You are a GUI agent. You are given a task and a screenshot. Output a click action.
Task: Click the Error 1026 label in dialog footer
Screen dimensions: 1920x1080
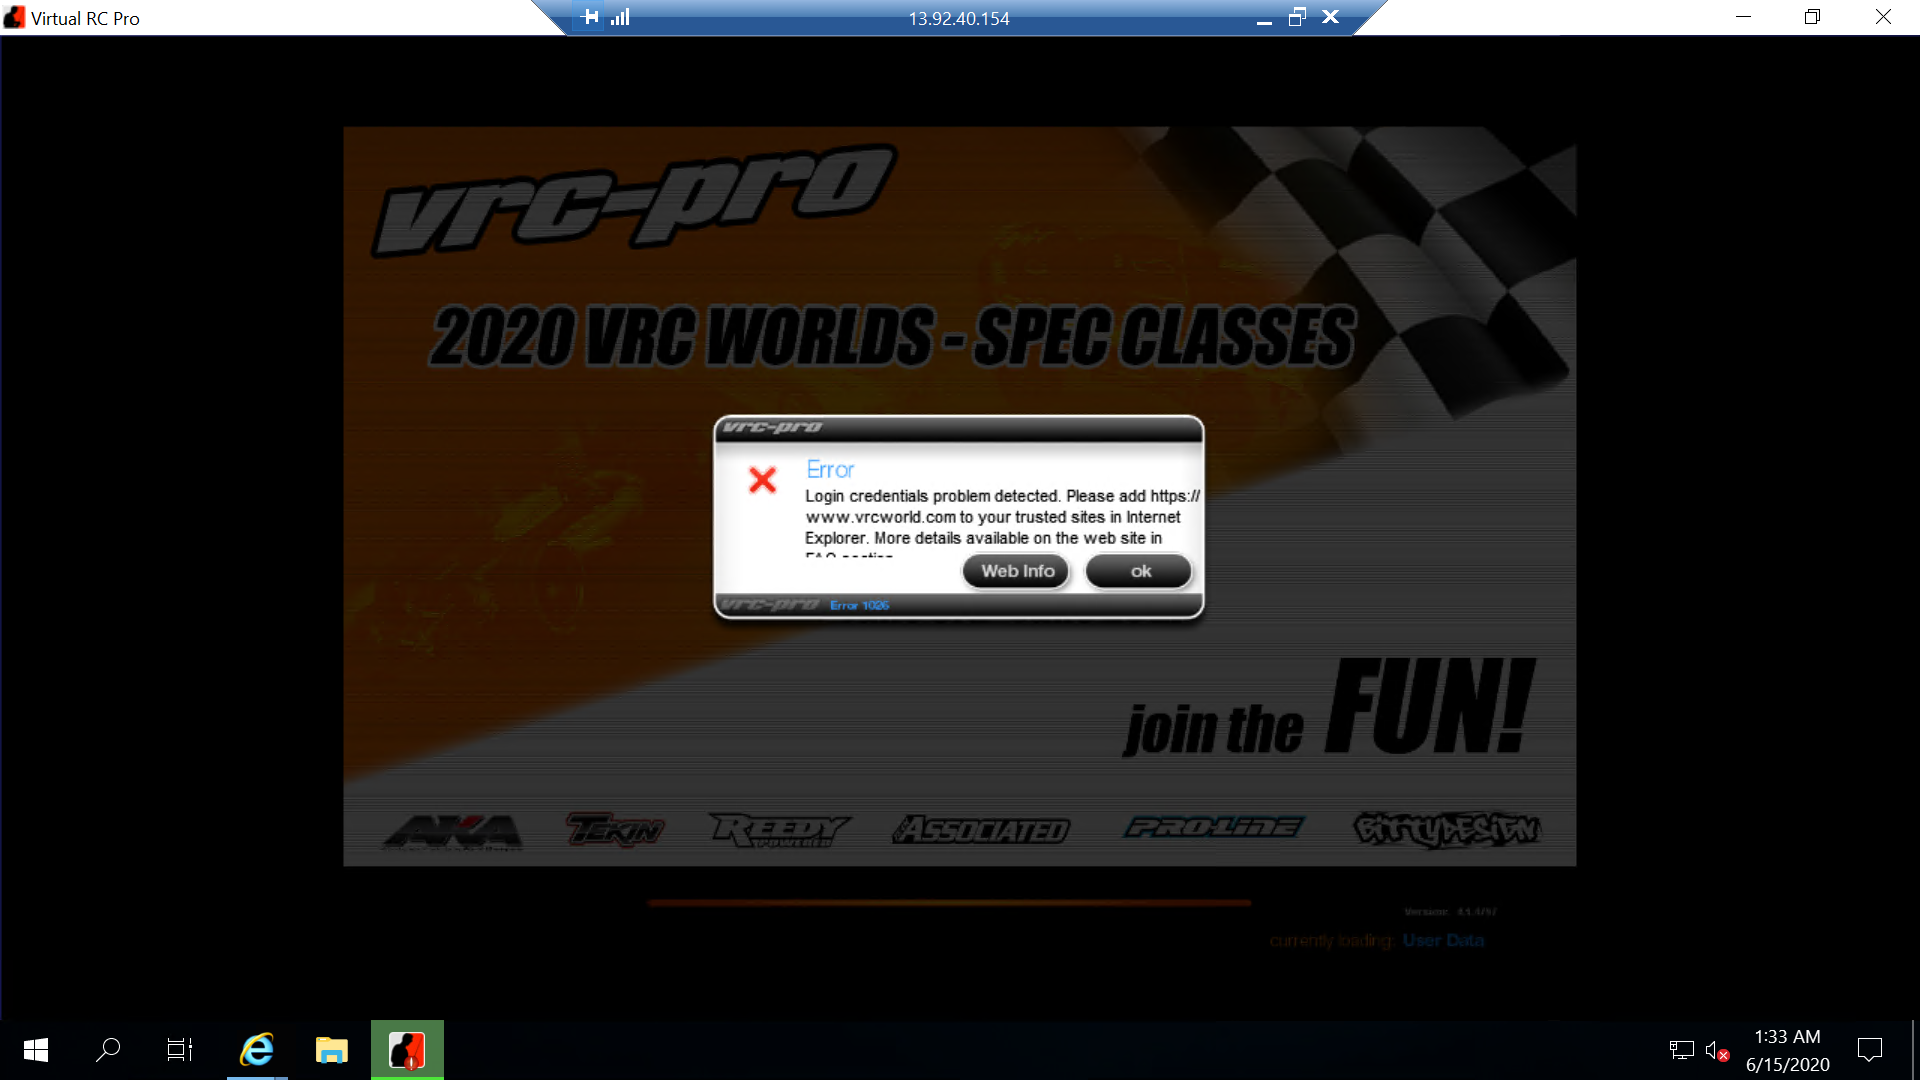(859, 605)
